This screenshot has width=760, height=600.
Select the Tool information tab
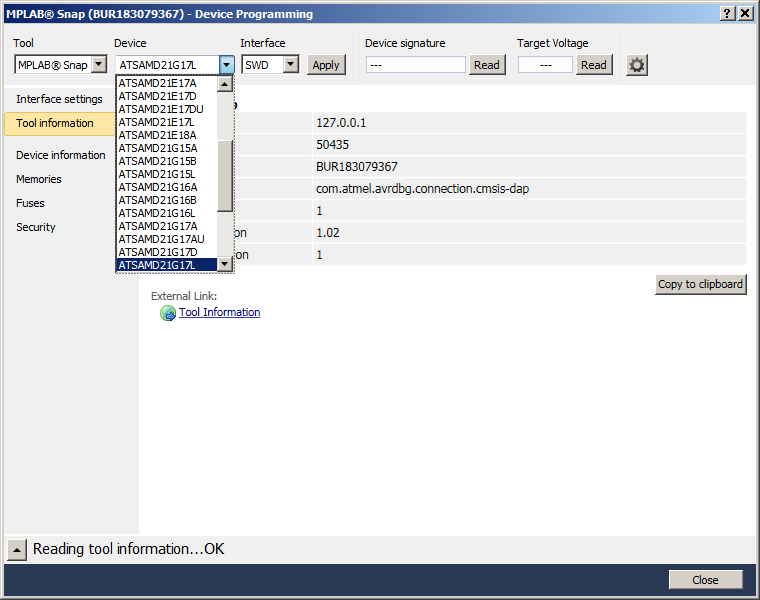pos(59,124)
